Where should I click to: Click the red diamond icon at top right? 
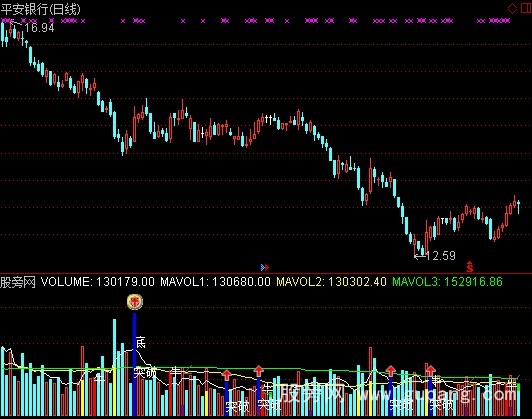pyautogui.click(x=512, y=8)
